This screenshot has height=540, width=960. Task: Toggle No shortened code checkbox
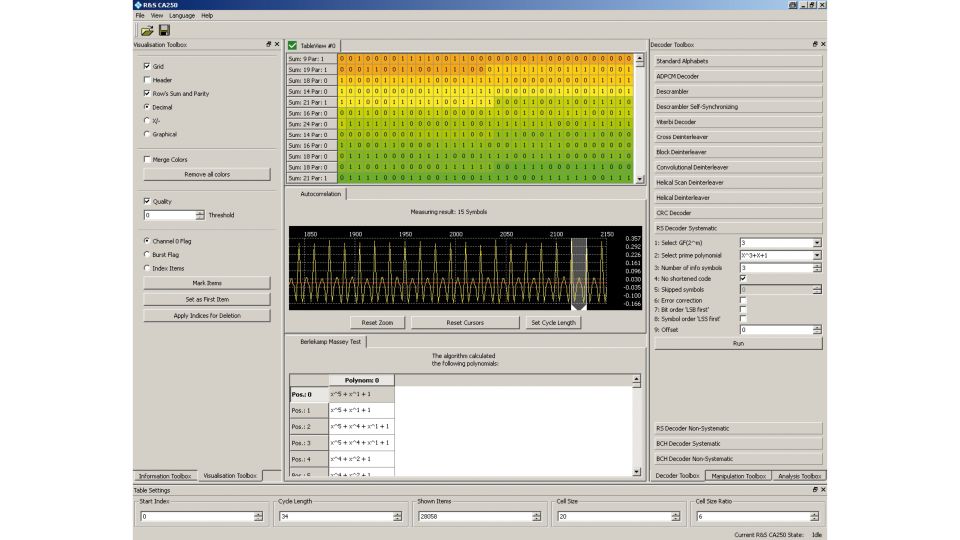coord(743,278)
